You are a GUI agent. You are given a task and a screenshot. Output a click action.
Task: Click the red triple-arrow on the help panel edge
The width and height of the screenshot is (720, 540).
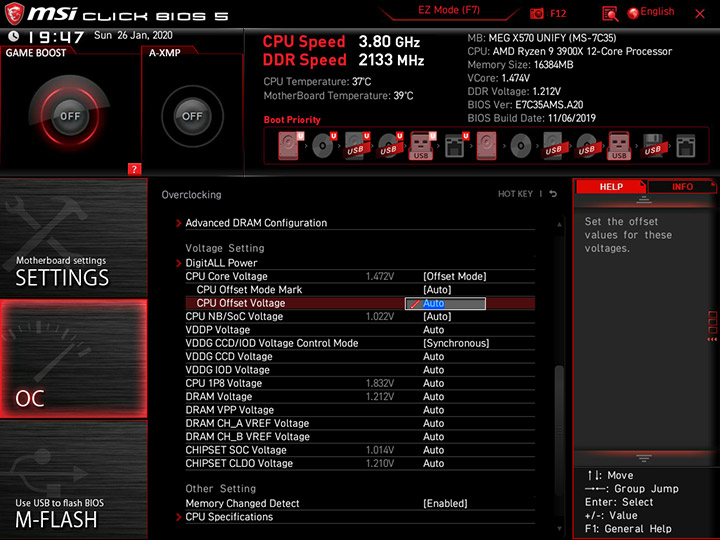[712, 339]
